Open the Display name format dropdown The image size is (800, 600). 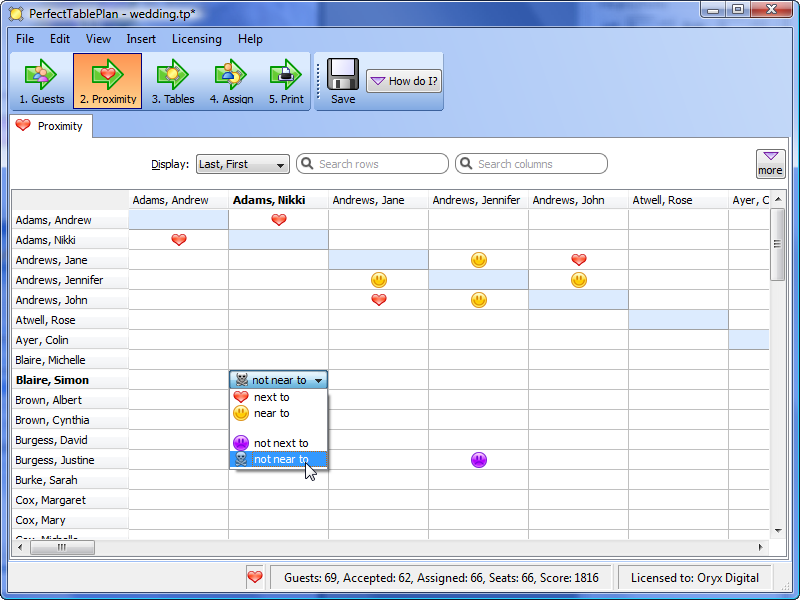242,163
